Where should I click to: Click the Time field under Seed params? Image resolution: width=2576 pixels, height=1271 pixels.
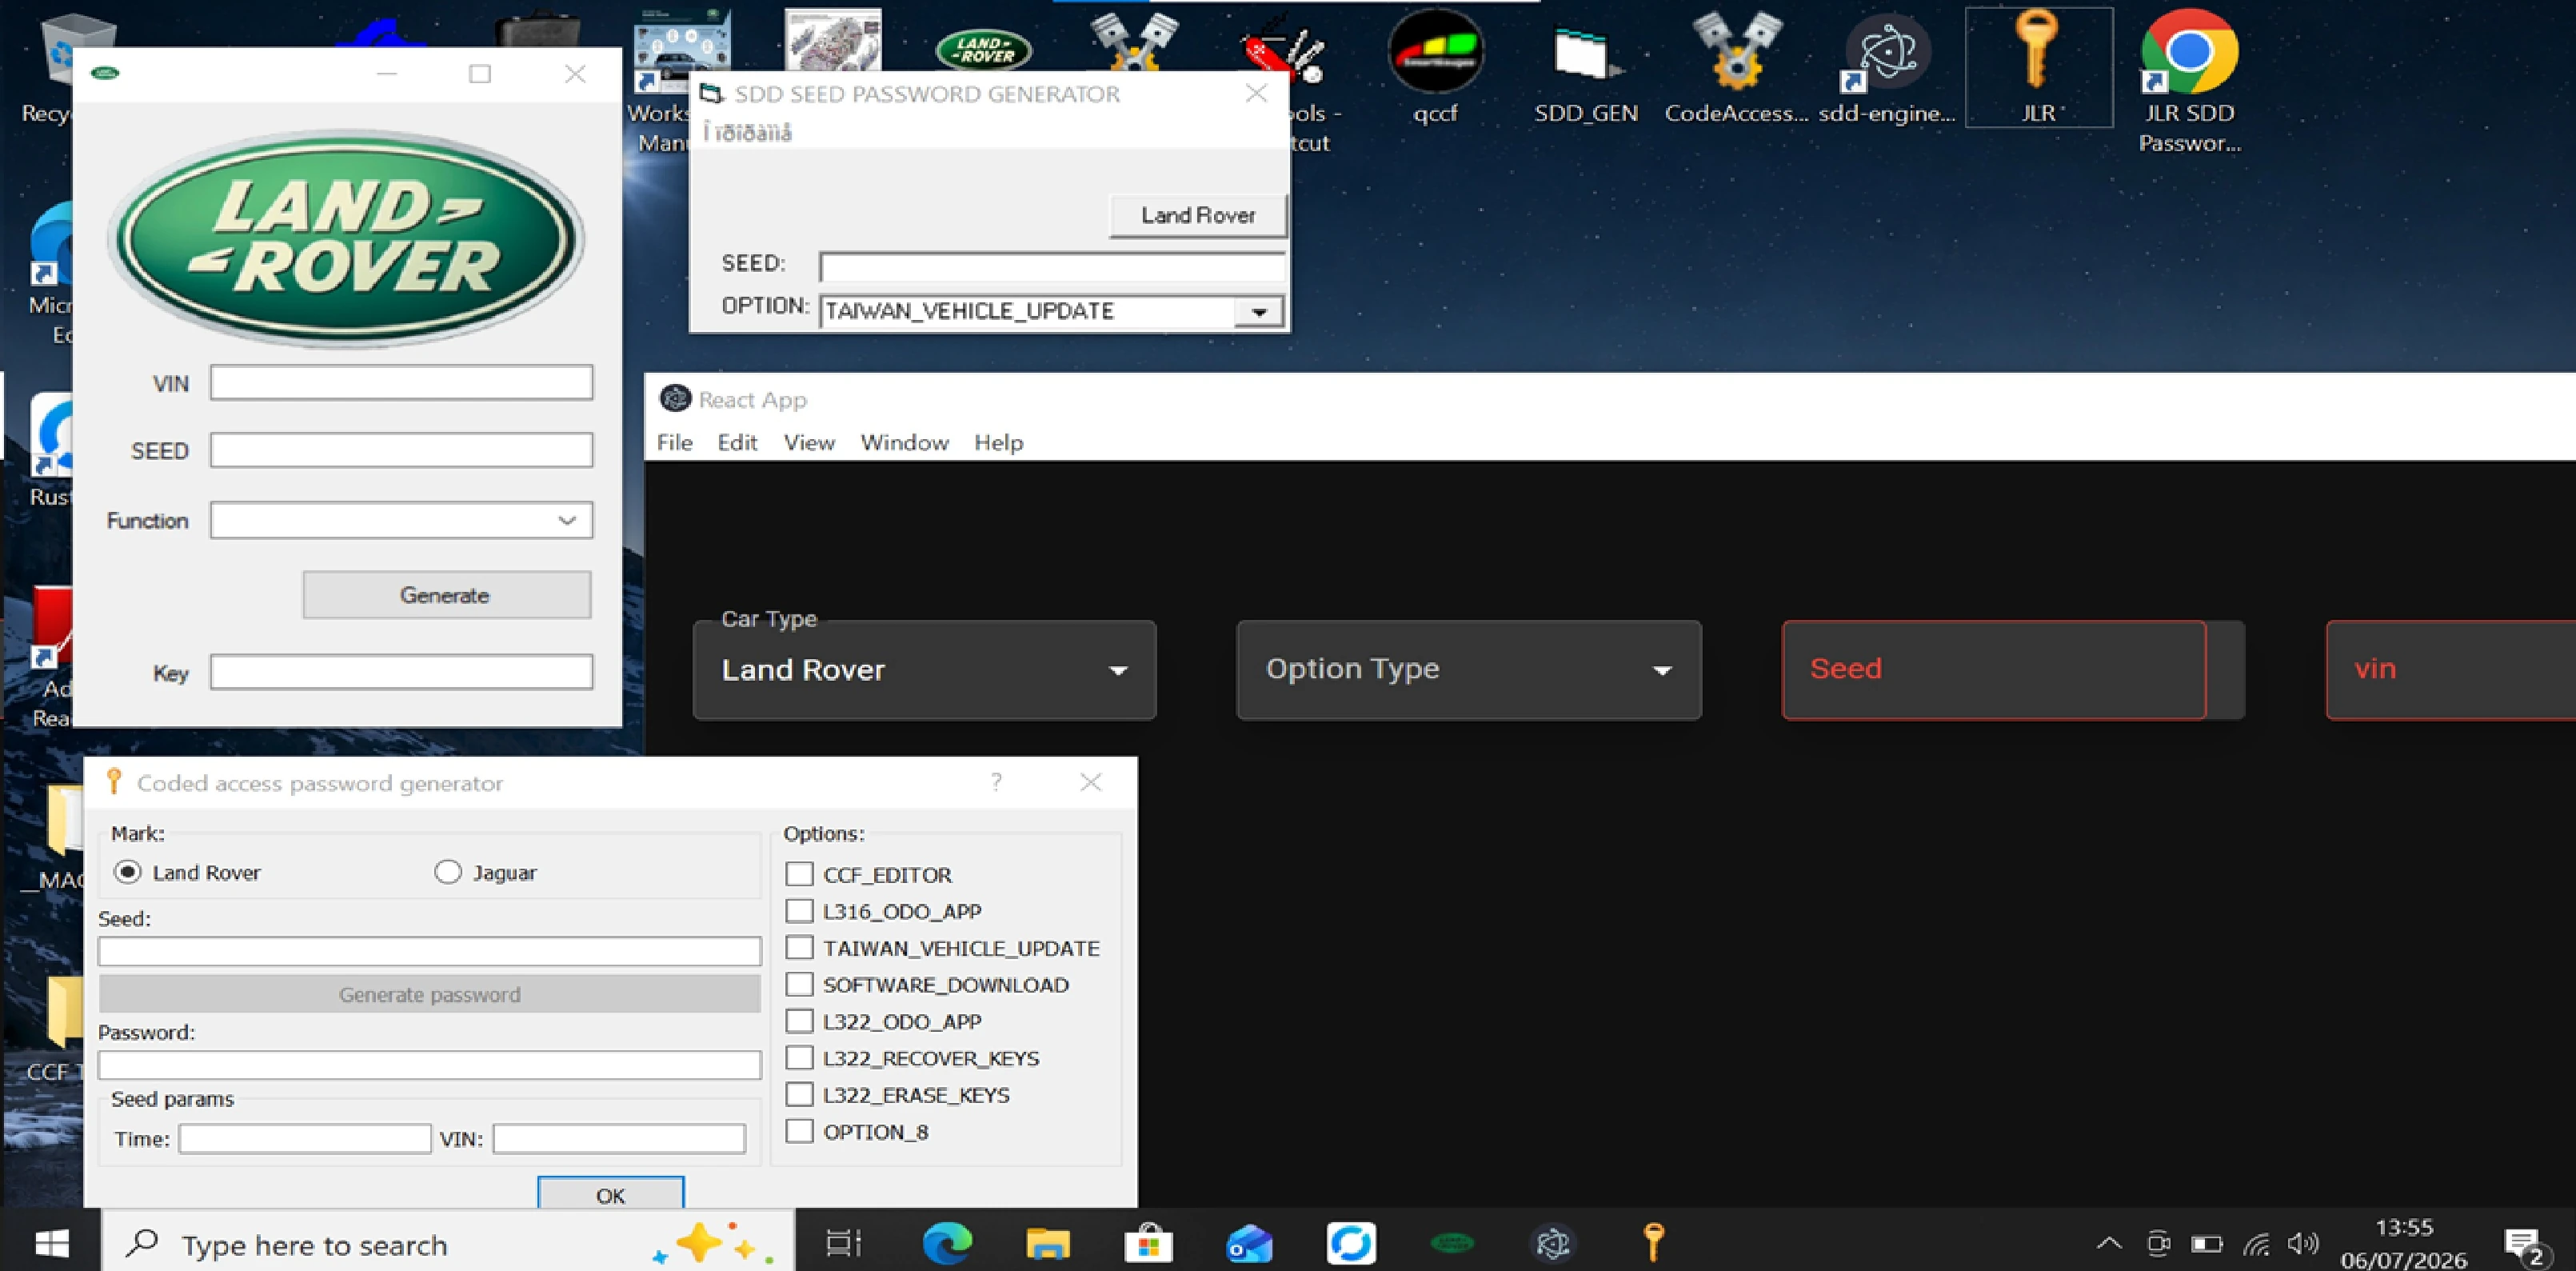(x=304, y=1138)
